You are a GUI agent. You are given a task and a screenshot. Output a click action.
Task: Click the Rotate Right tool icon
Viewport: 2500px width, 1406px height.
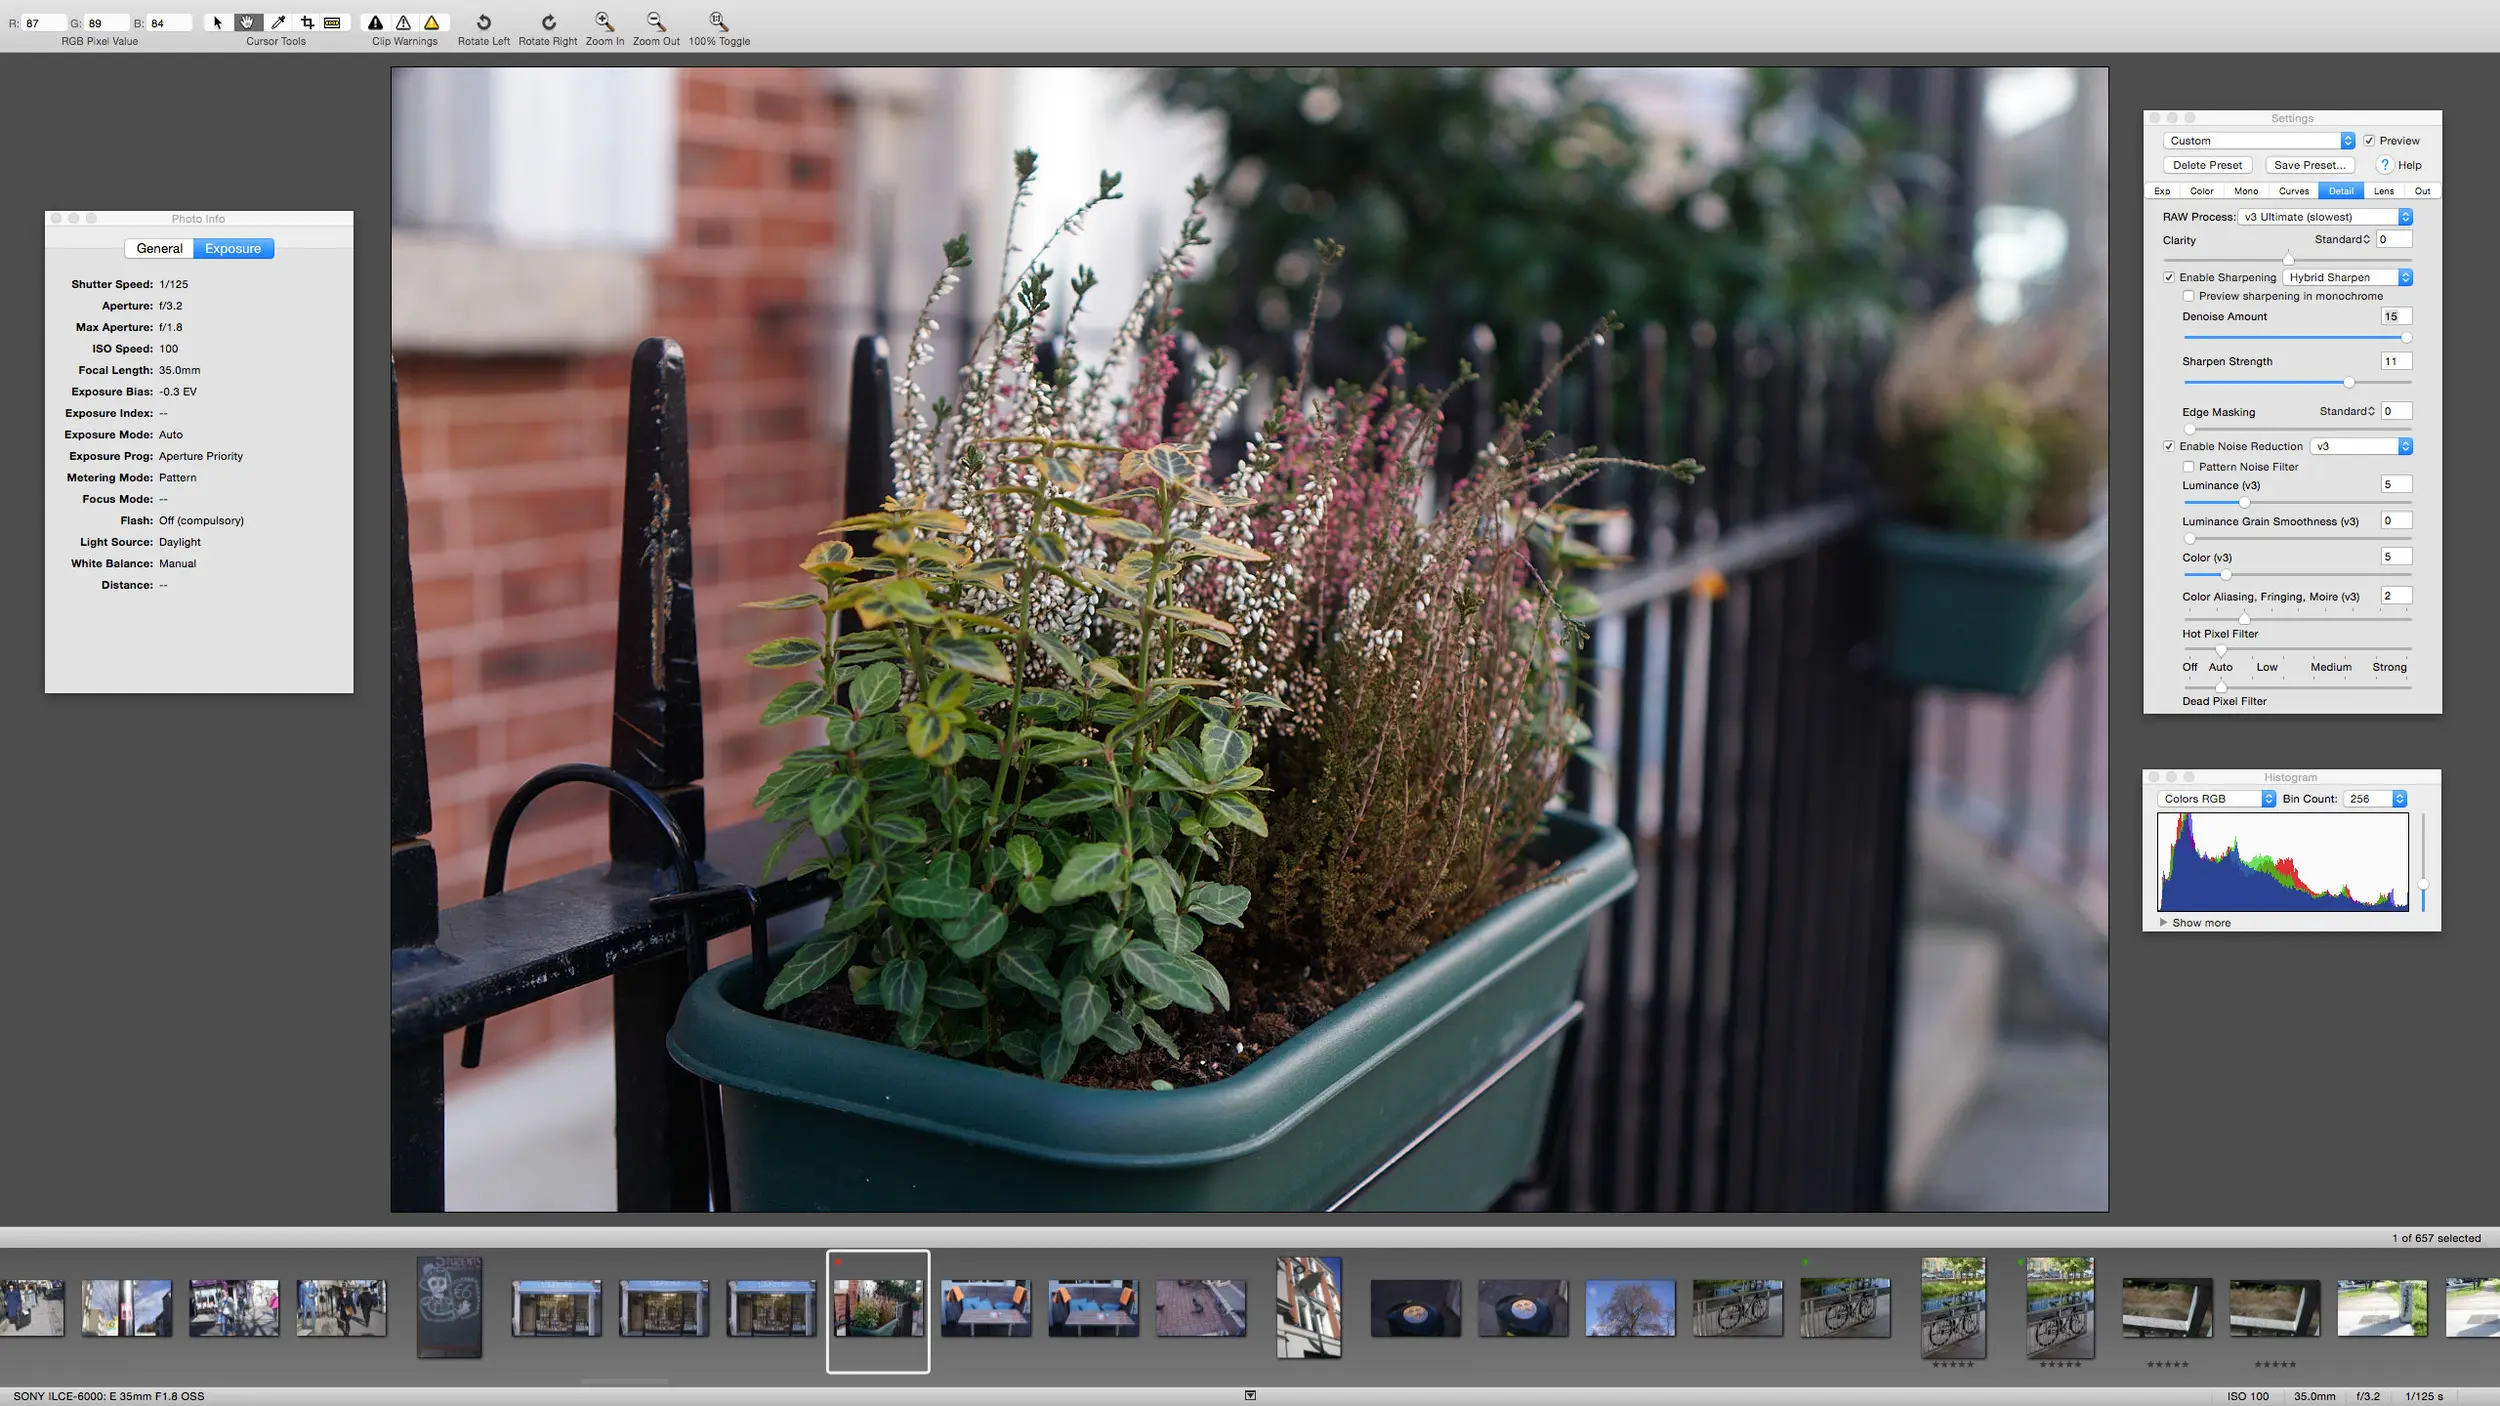coord(546,21)
